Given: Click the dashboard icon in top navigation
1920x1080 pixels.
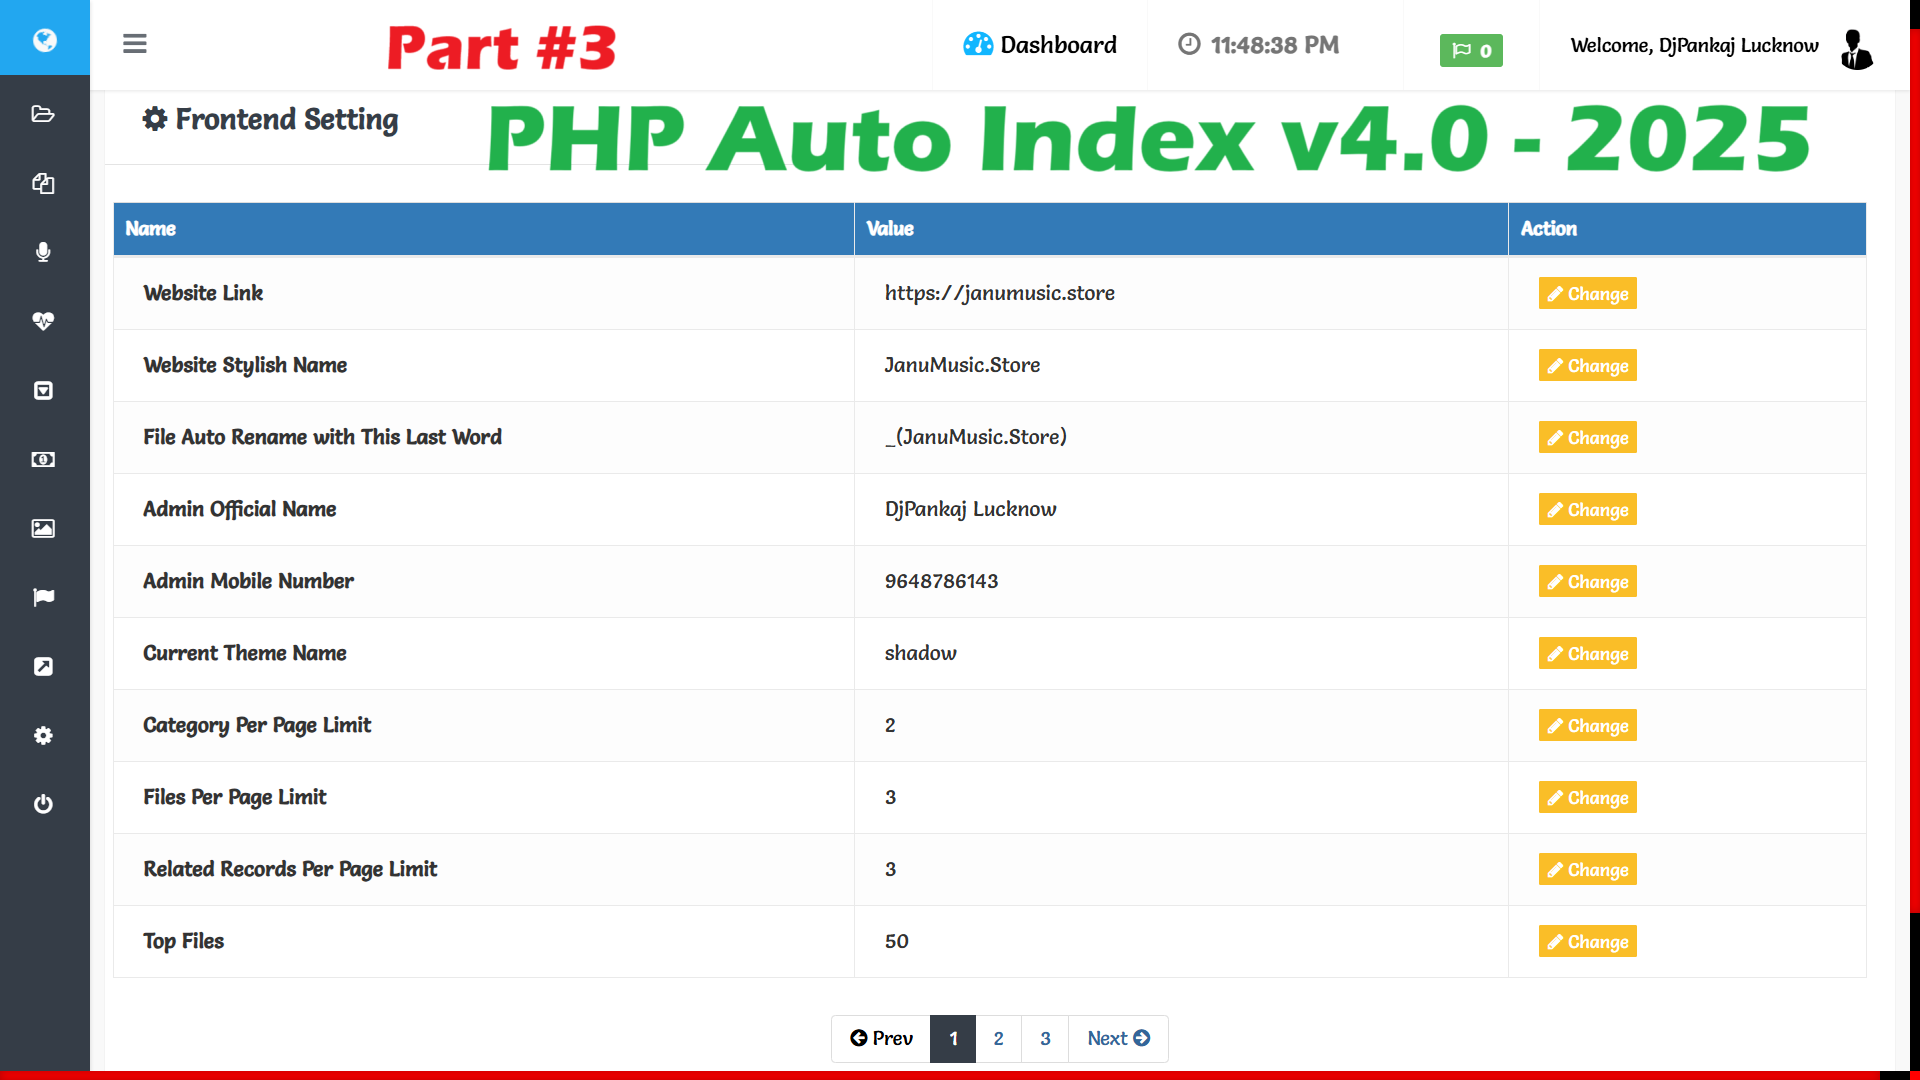Looking at the screenshot, I should click(976, 45).
